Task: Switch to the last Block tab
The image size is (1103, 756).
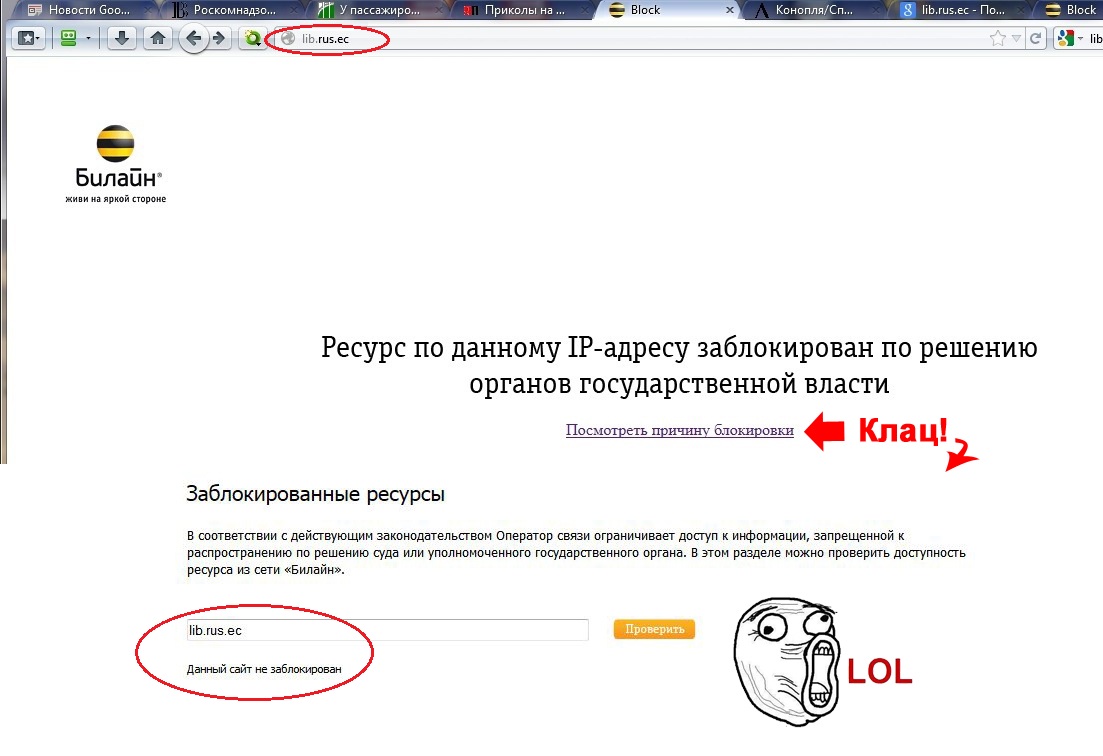Action: [x=1072, y=10]
